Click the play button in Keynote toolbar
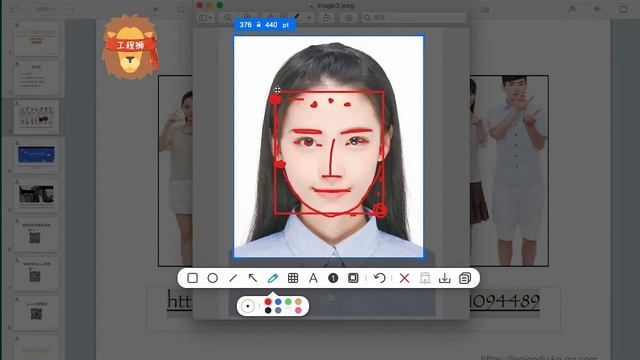Screen dimensions: 640x360 pyautogui.click(x=156, y=9)
